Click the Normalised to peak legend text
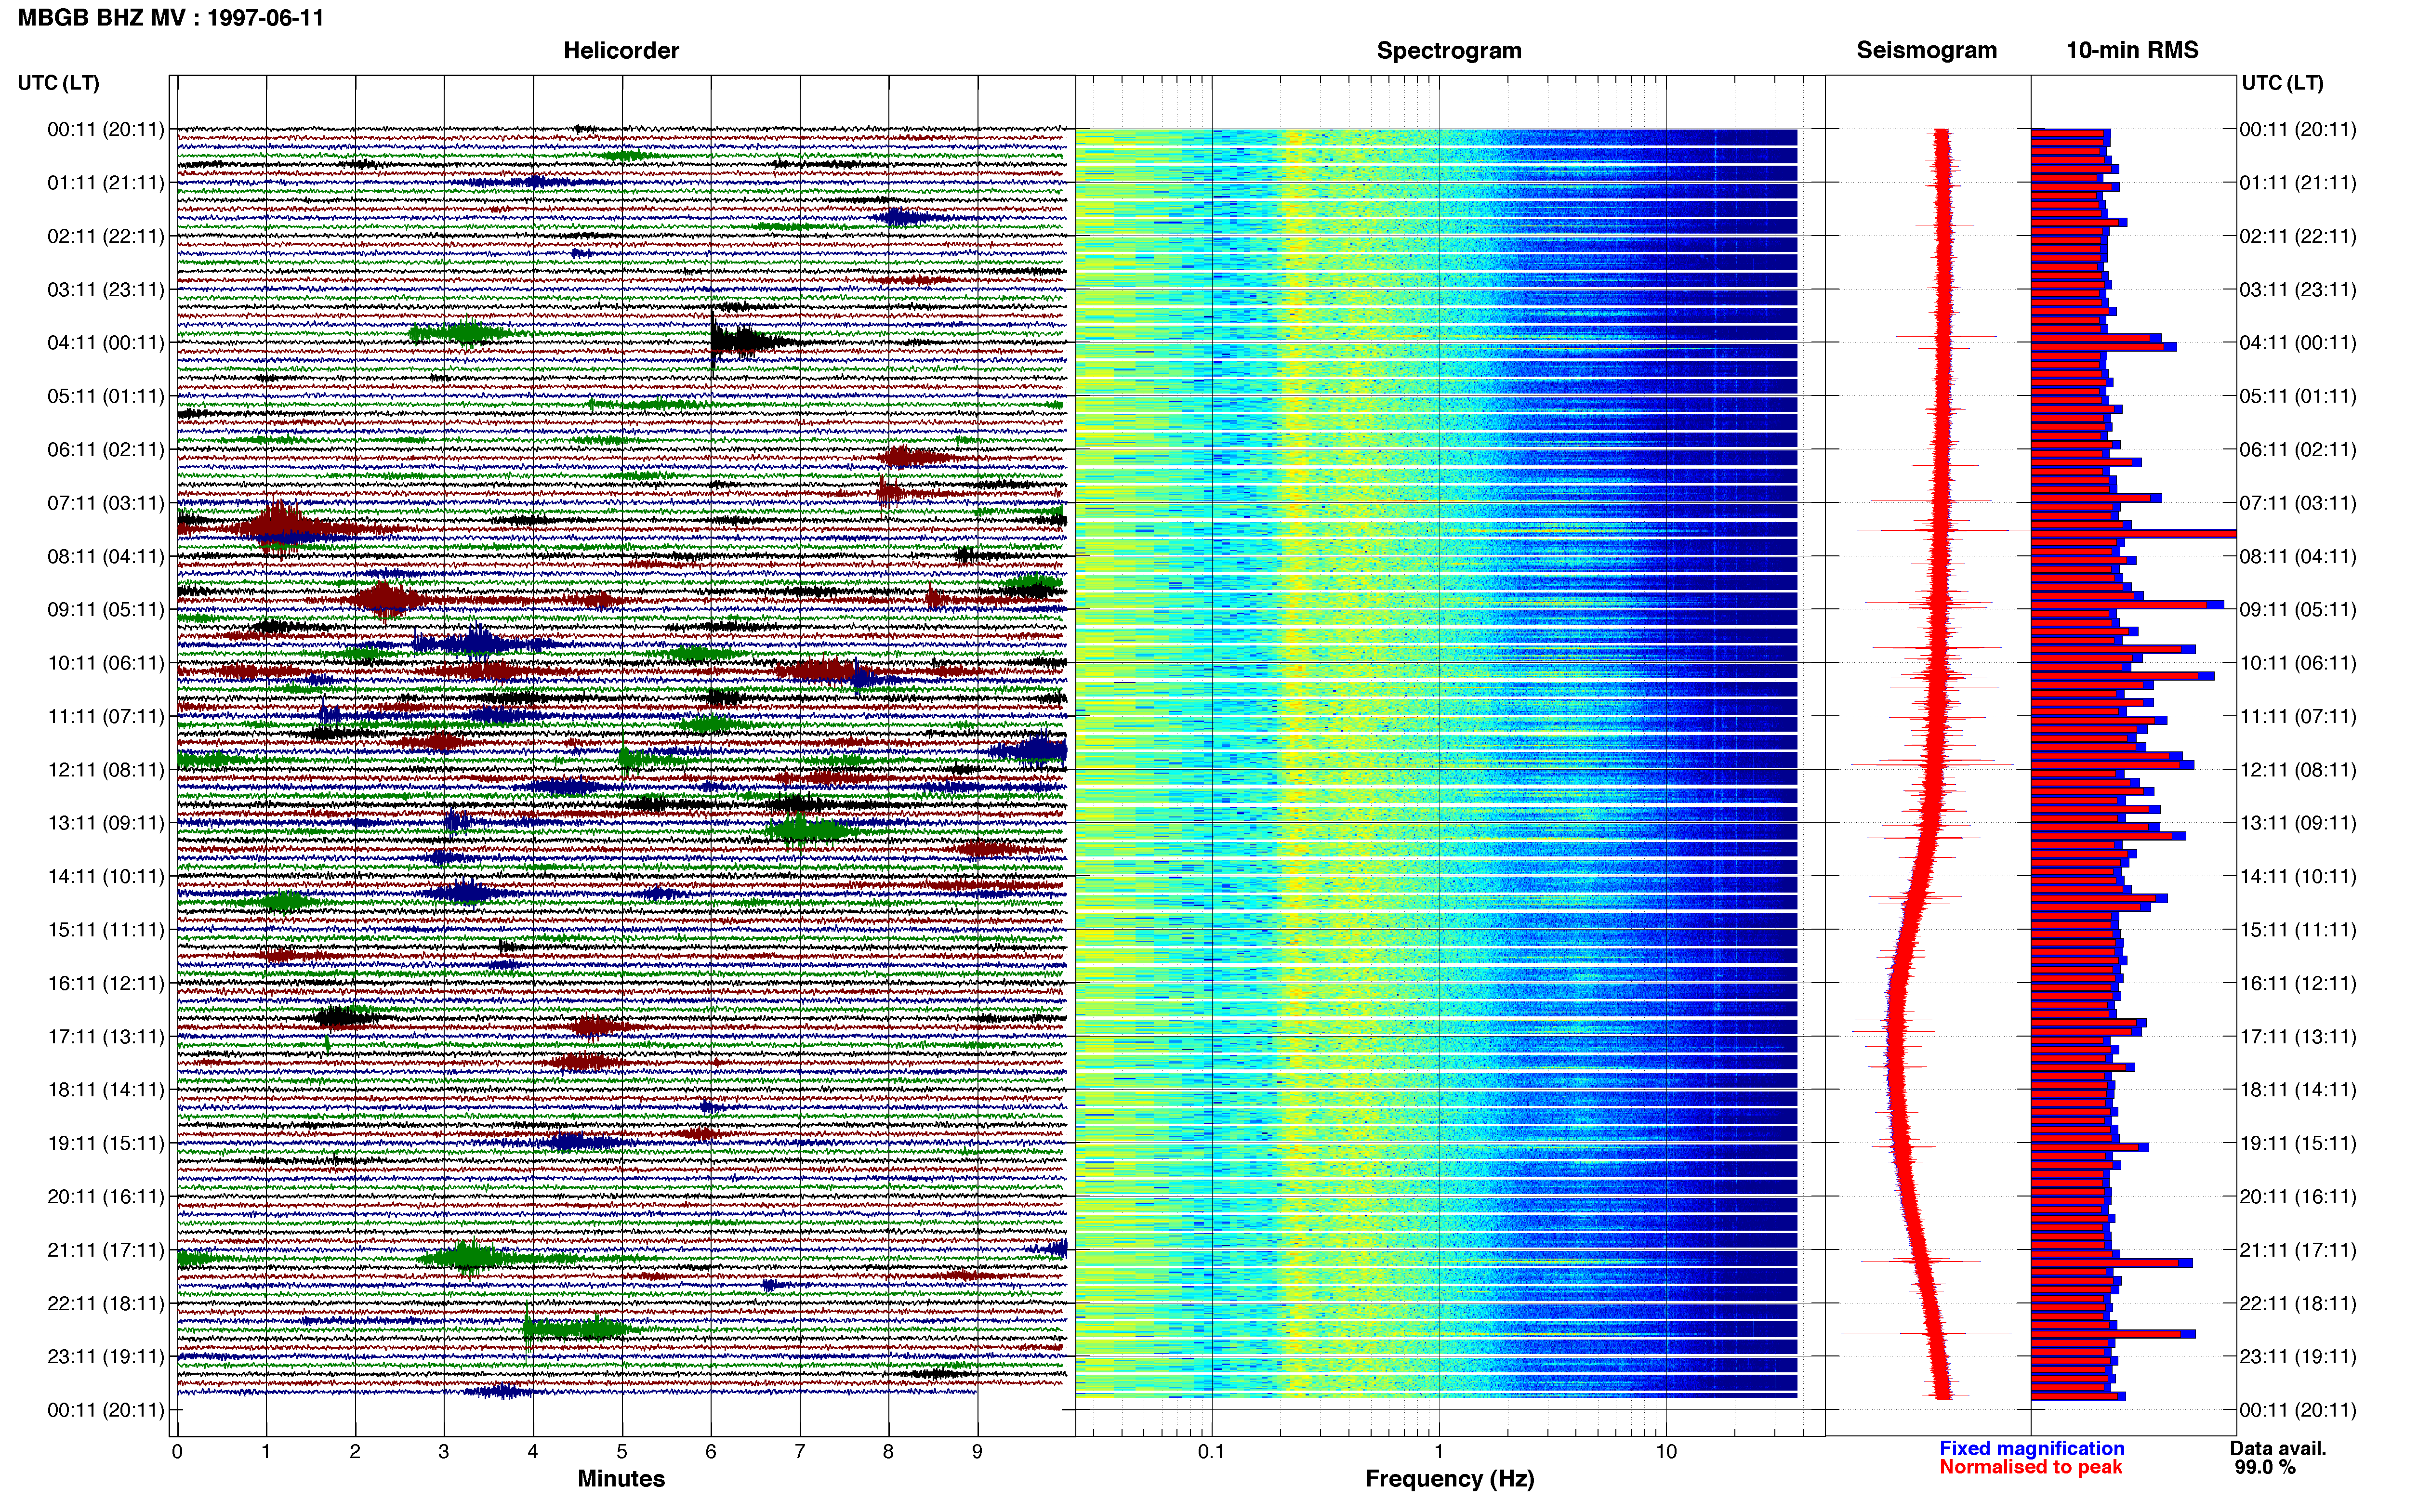 pos(2031,1467)
